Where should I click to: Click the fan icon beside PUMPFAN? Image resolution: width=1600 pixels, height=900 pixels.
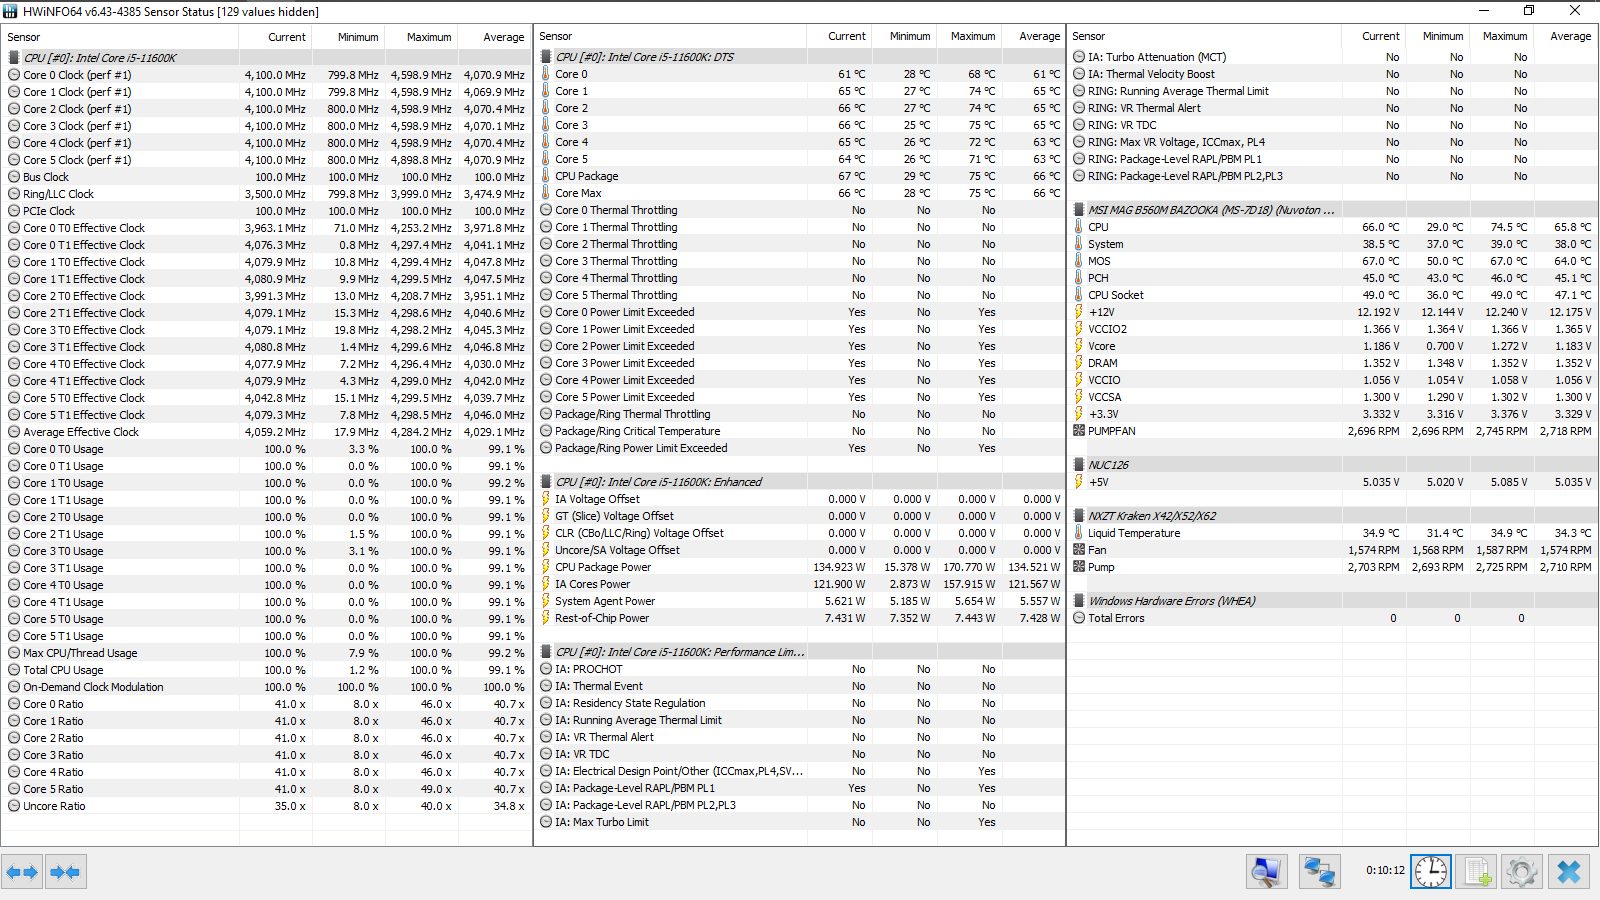pos(1079,431)
